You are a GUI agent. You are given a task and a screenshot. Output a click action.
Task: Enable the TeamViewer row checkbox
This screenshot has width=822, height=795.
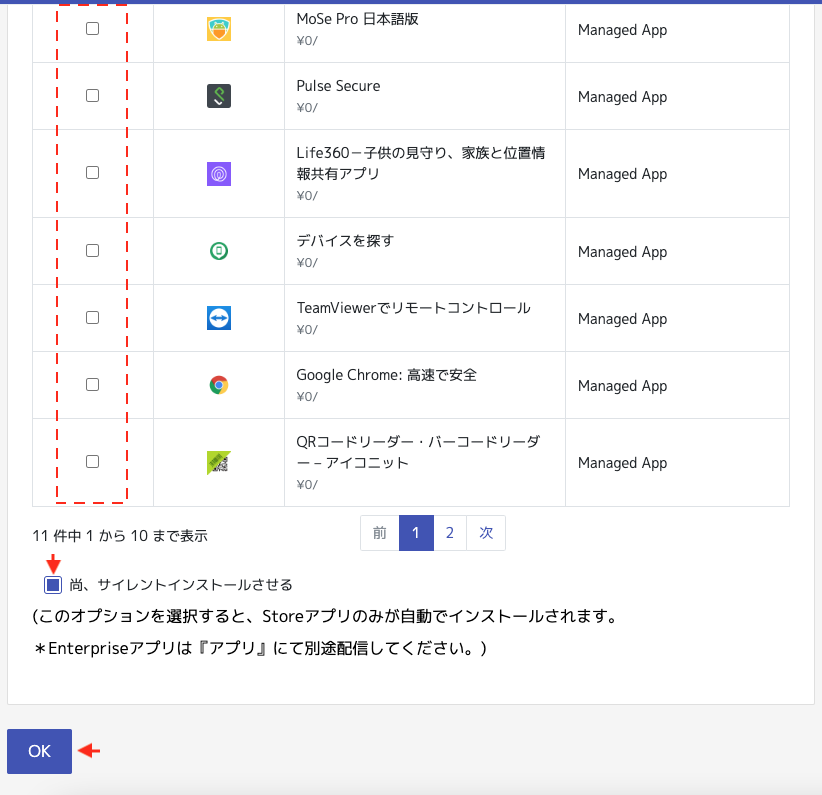click(92, 317)
